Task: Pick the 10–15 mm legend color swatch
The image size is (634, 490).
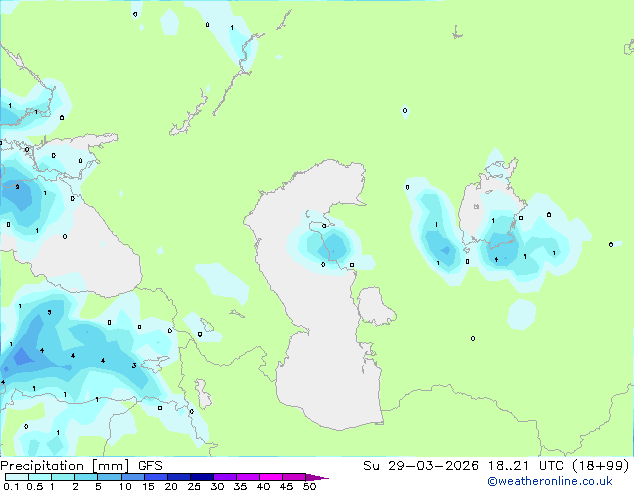Action: coord(132,477)
